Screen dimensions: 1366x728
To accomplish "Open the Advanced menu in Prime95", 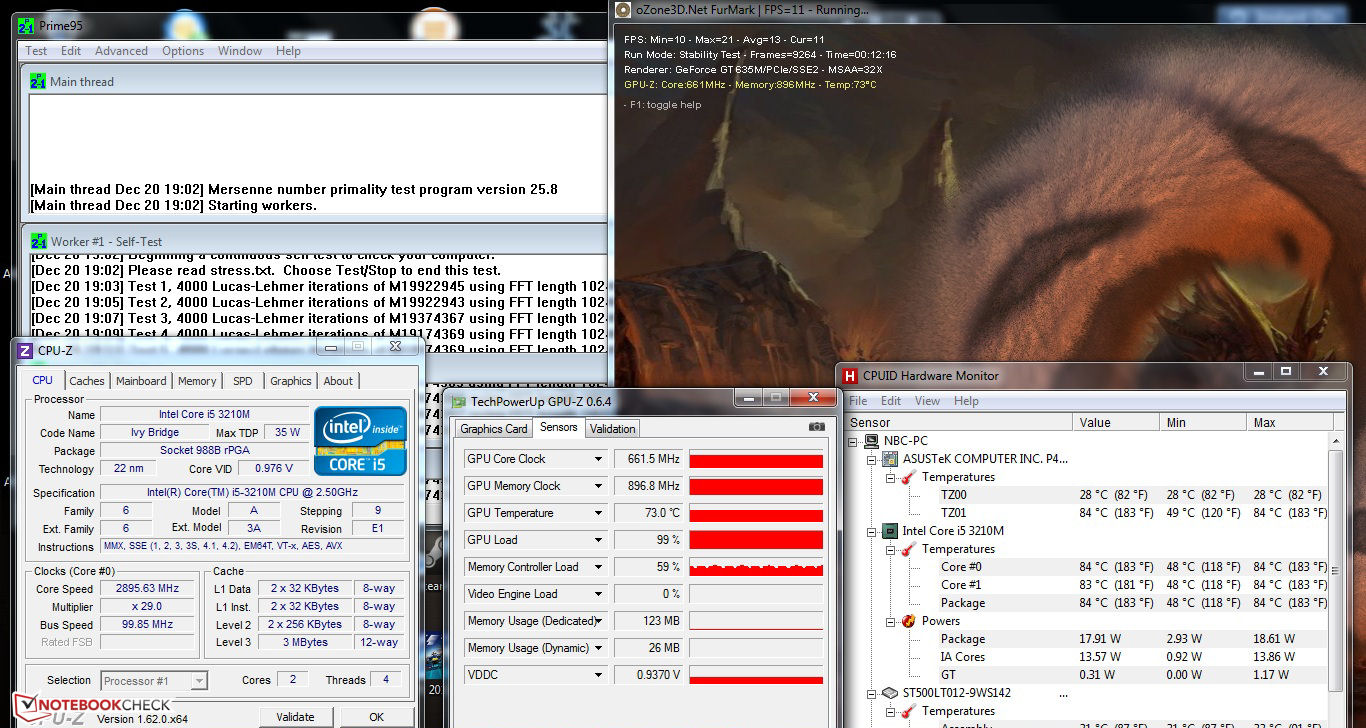I will click(121, 51).
